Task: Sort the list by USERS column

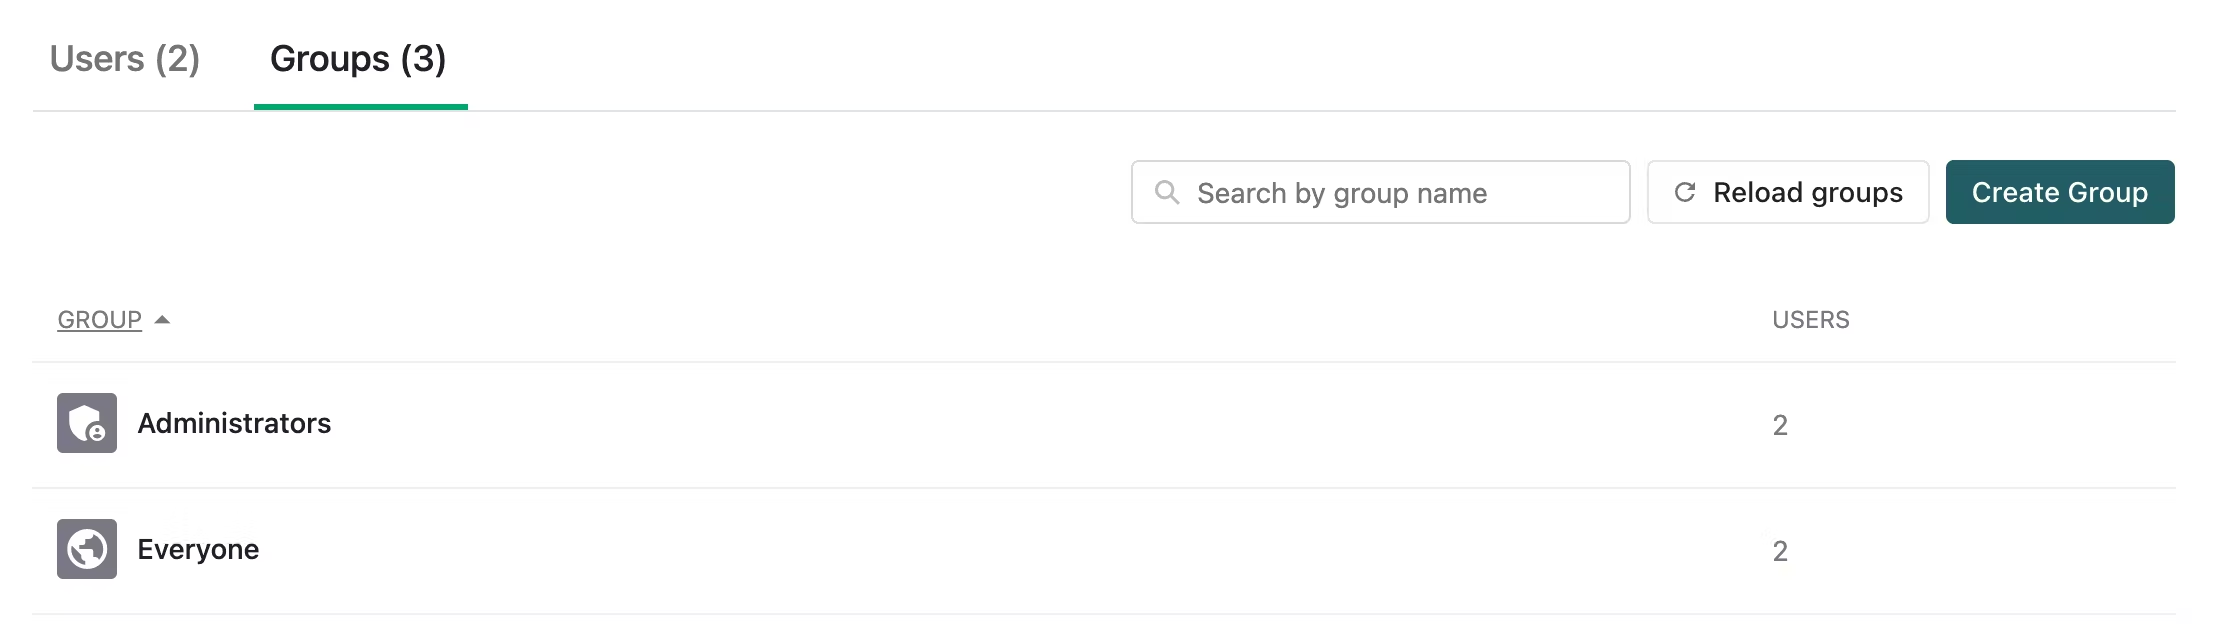Action: coord(1810,319)
